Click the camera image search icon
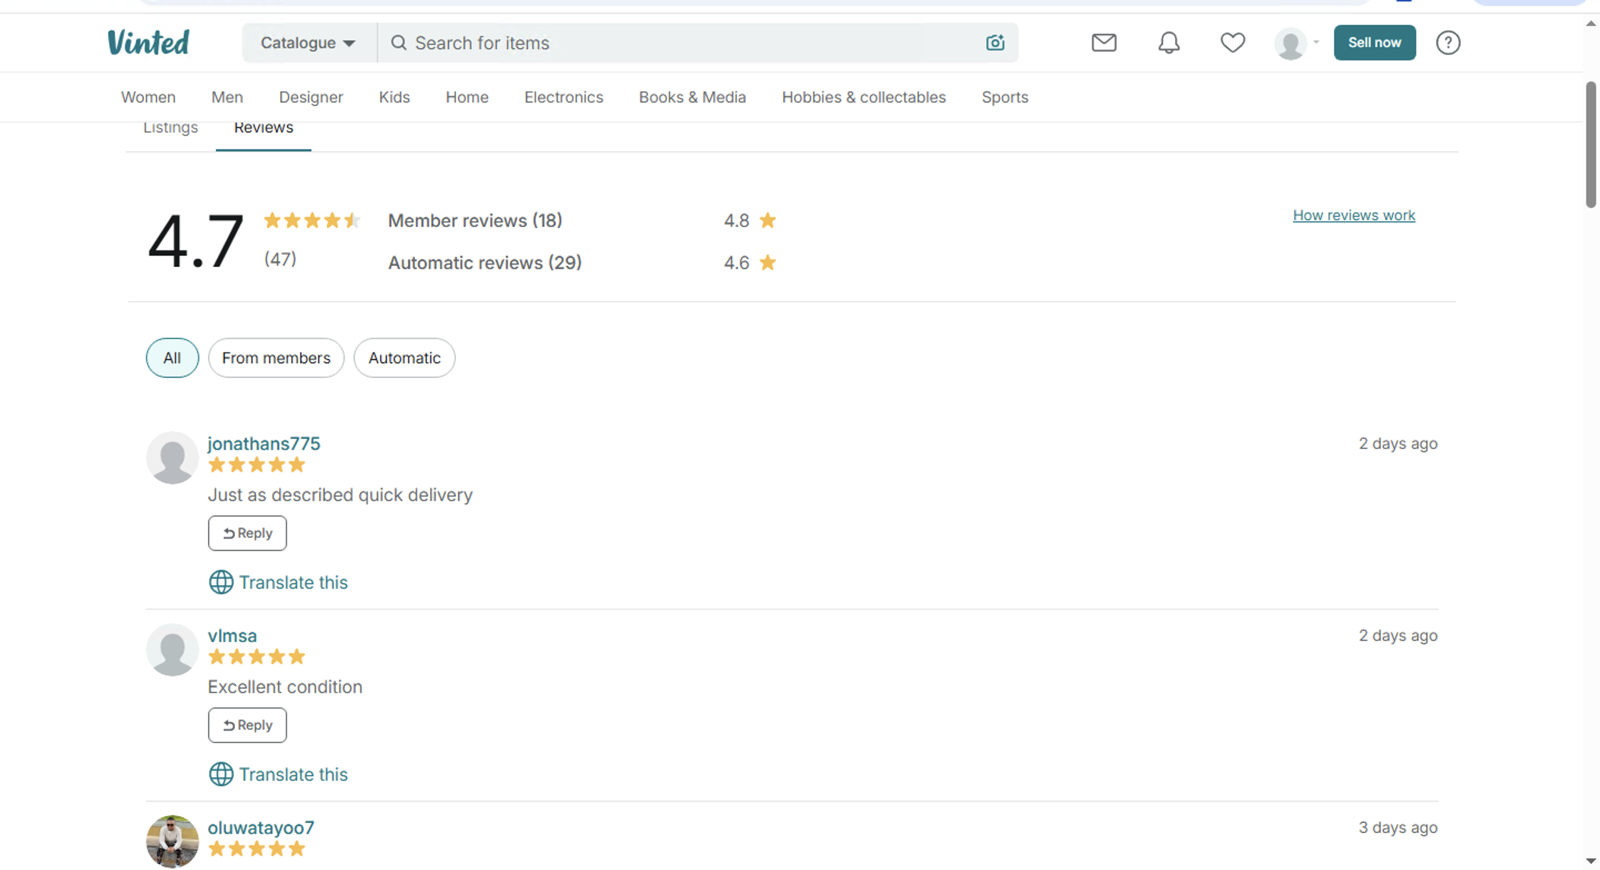Viewport: 1600px width, 870px height. pos(995,43)
